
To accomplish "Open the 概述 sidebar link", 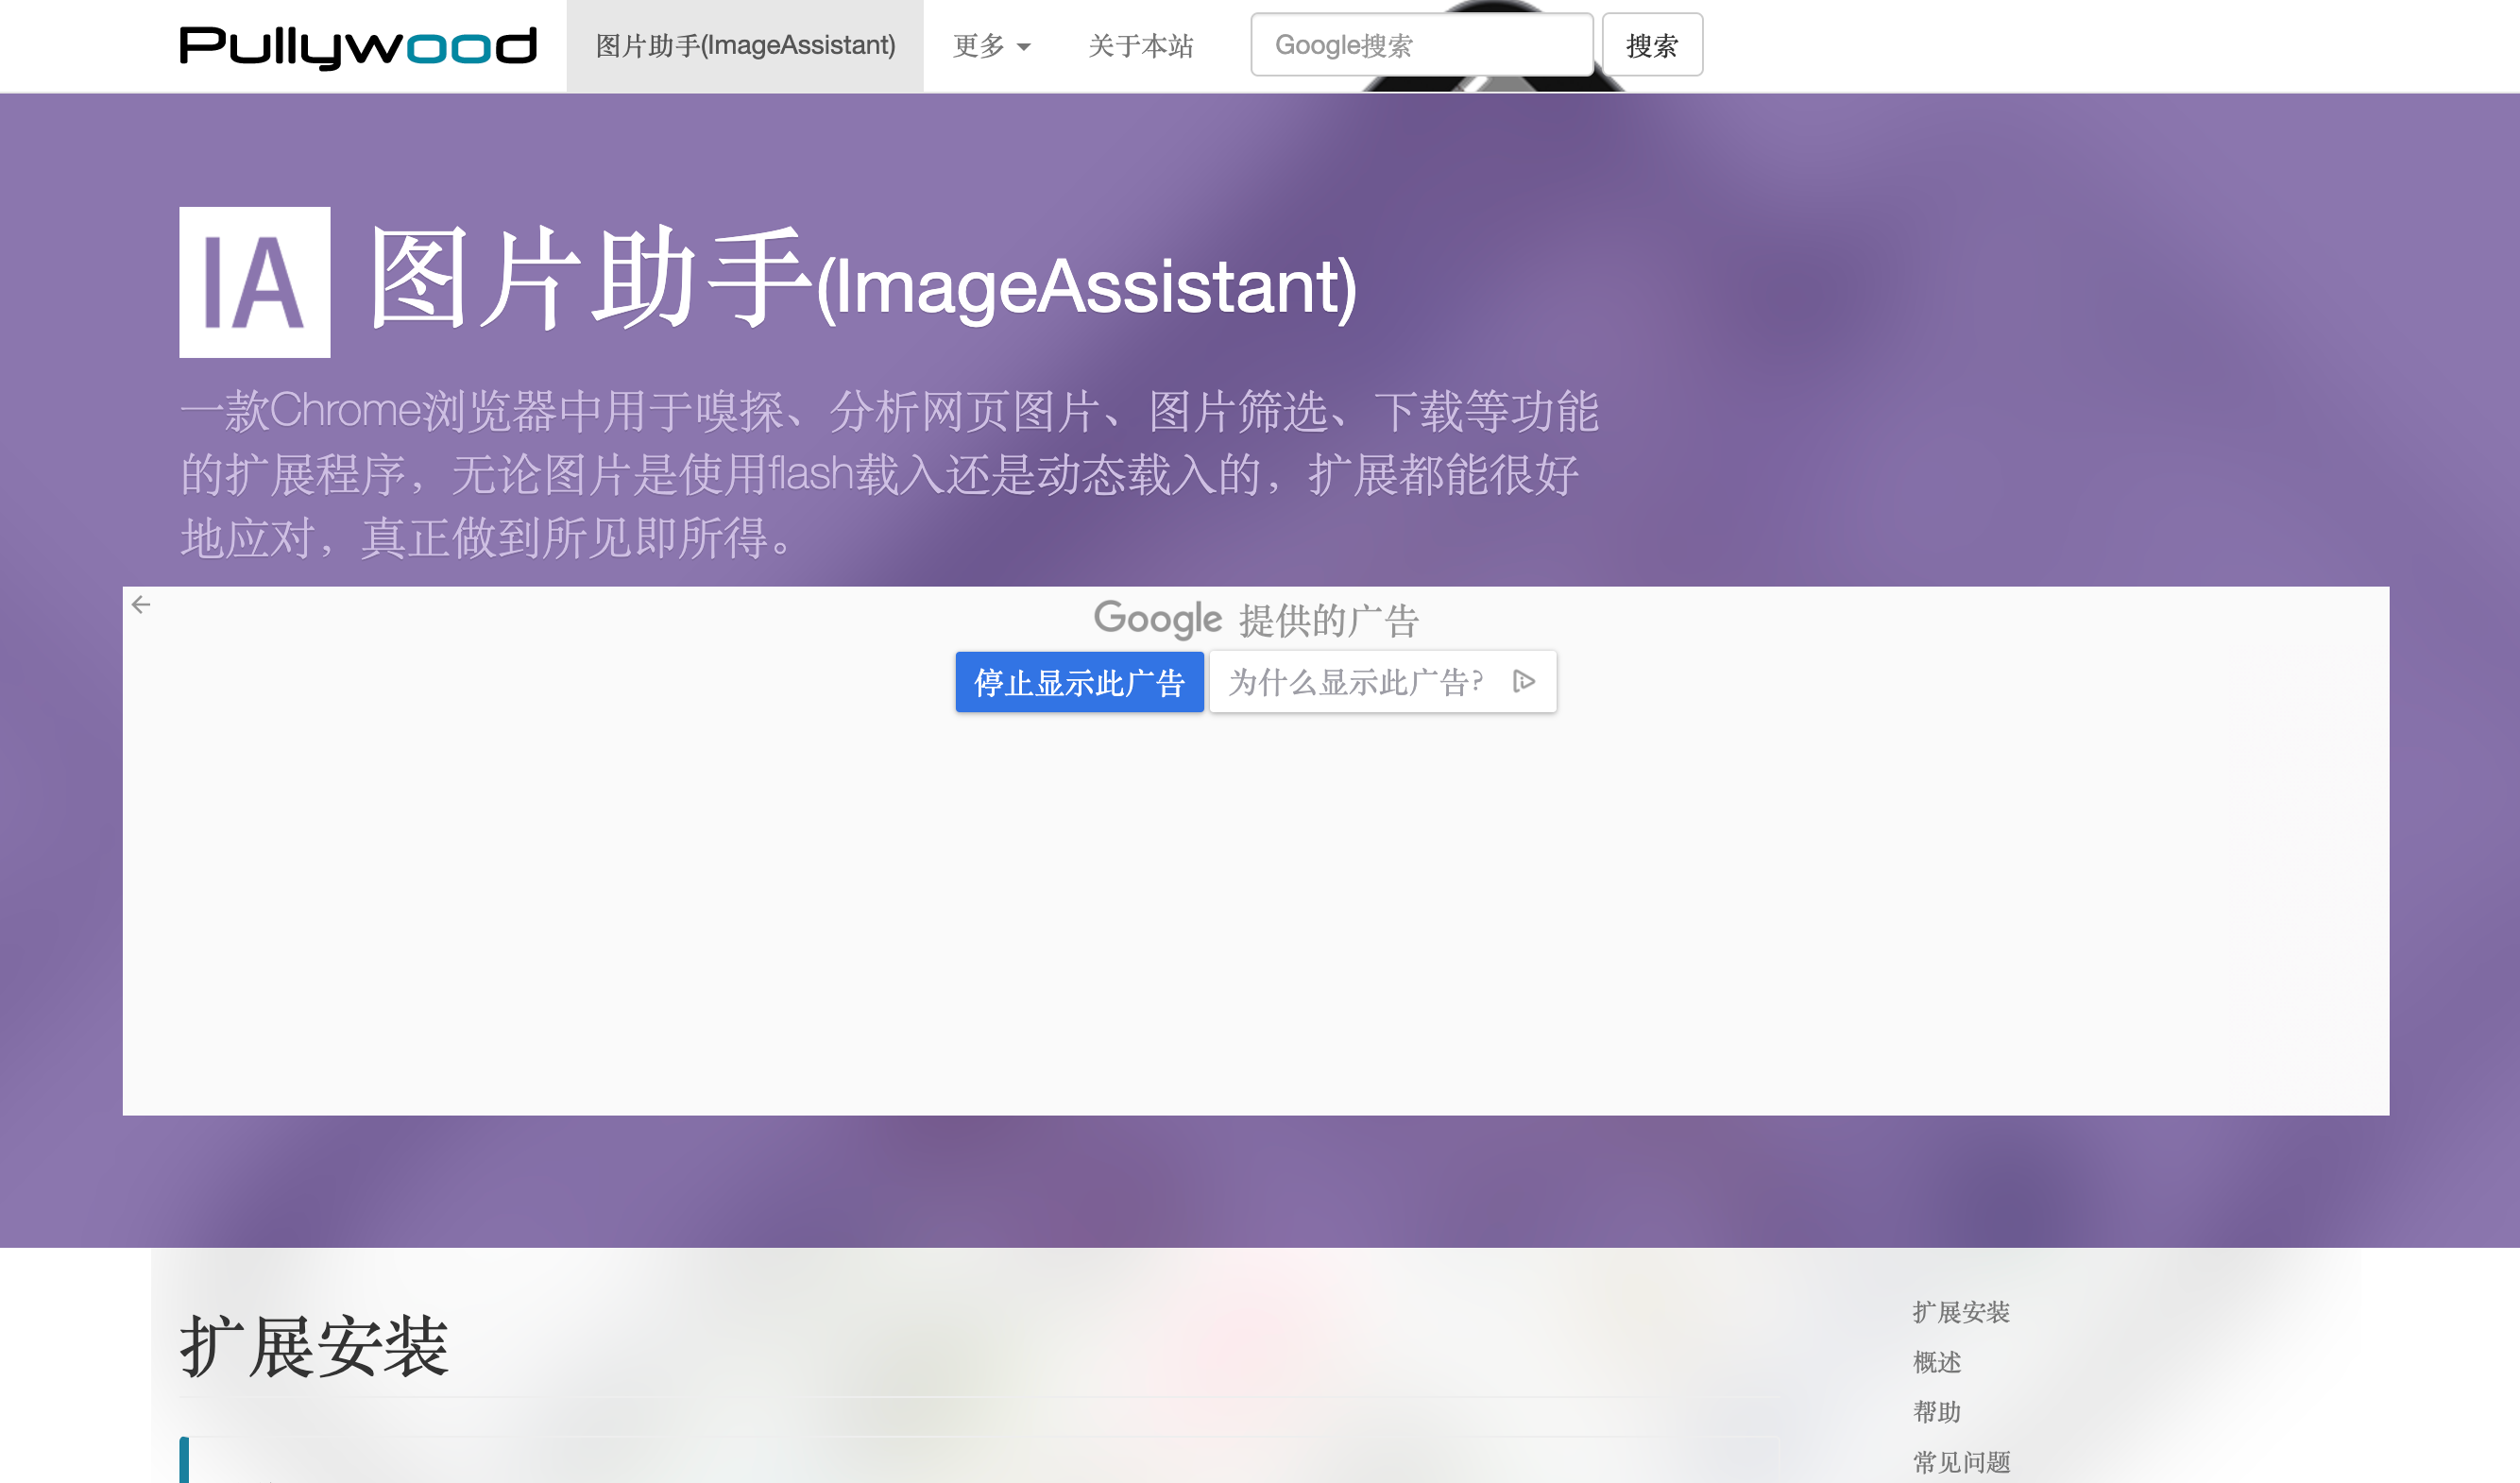I will (1936, 1362).
